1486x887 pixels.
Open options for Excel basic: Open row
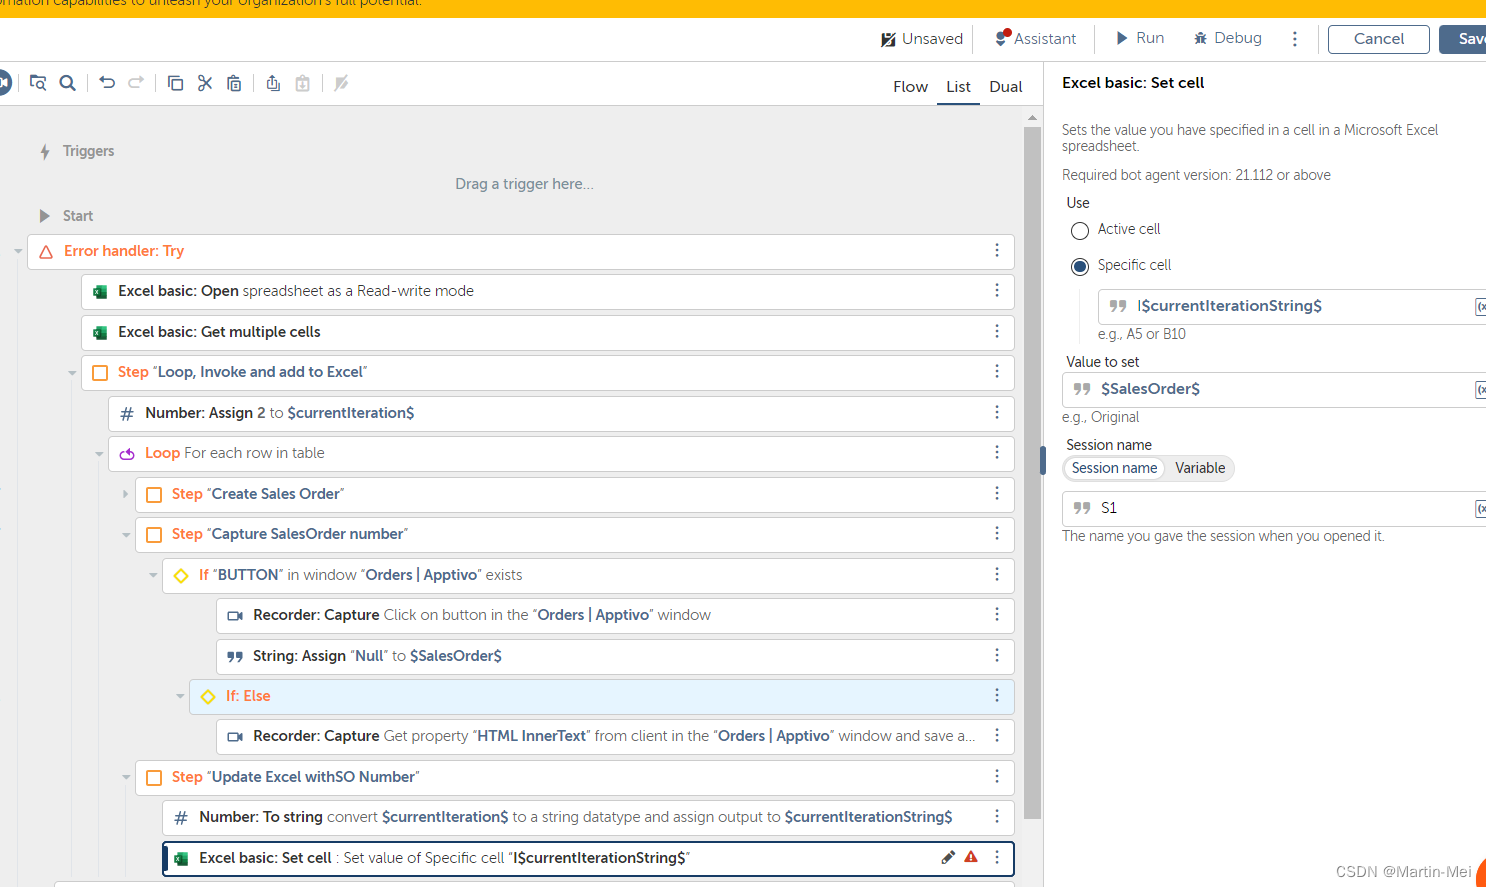(997, 290)
